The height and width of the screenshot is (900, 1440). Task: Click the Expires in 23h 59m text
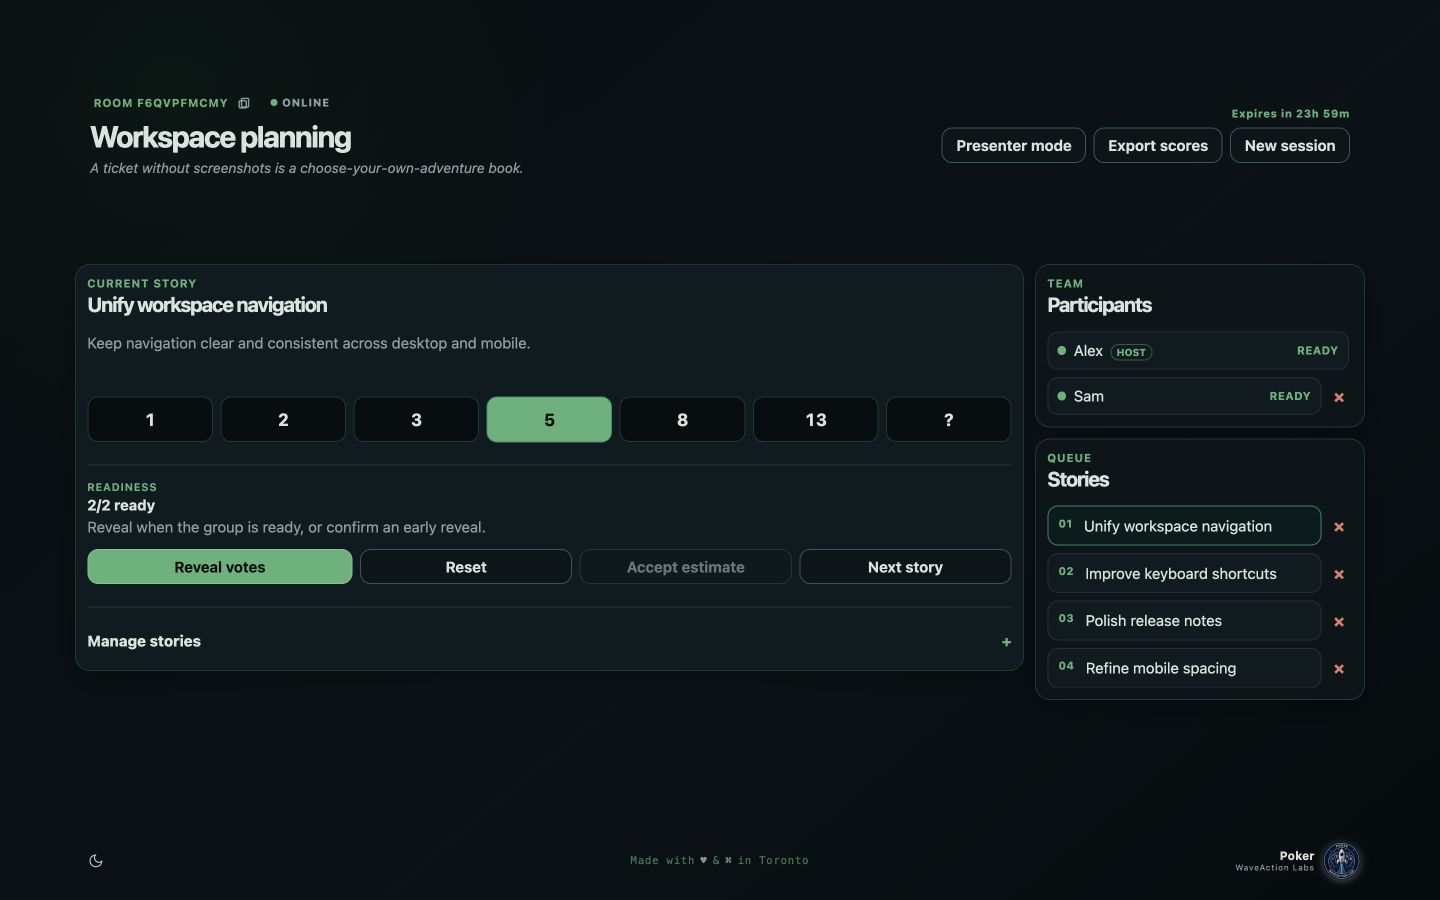pos(1290,114)
